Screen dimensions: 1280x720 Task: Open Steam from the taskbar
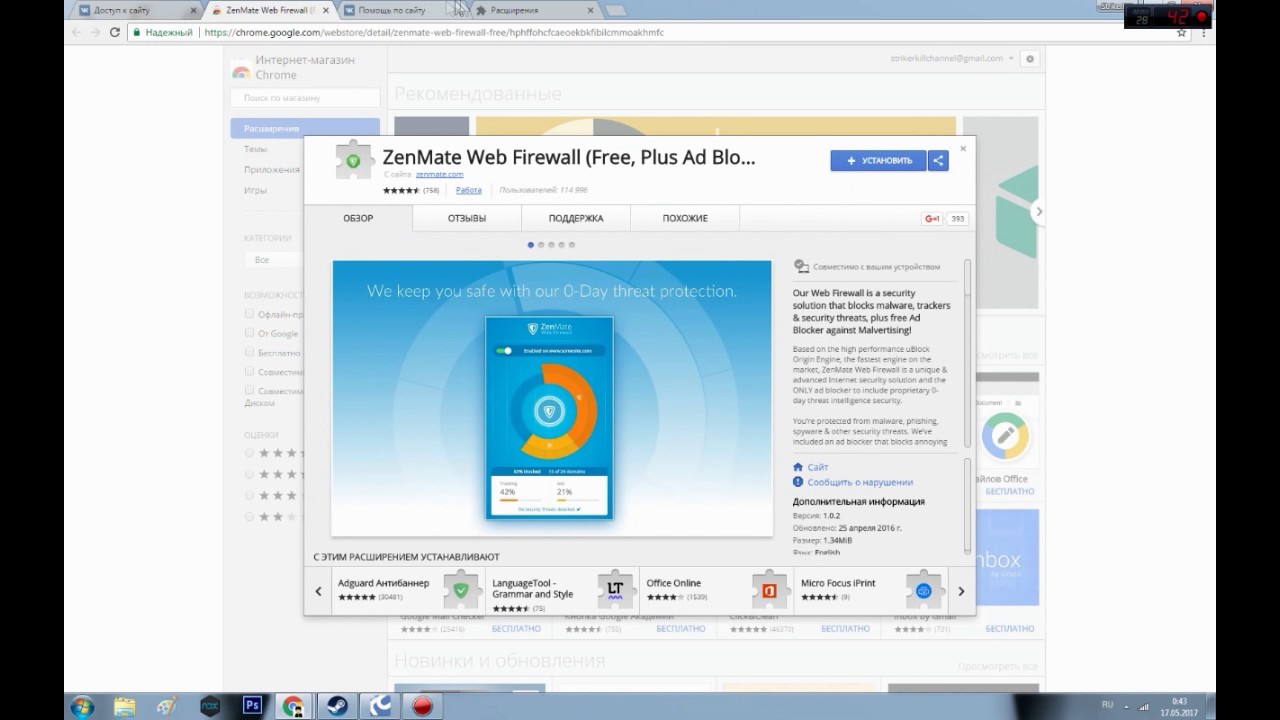click(x=337, y=705)
